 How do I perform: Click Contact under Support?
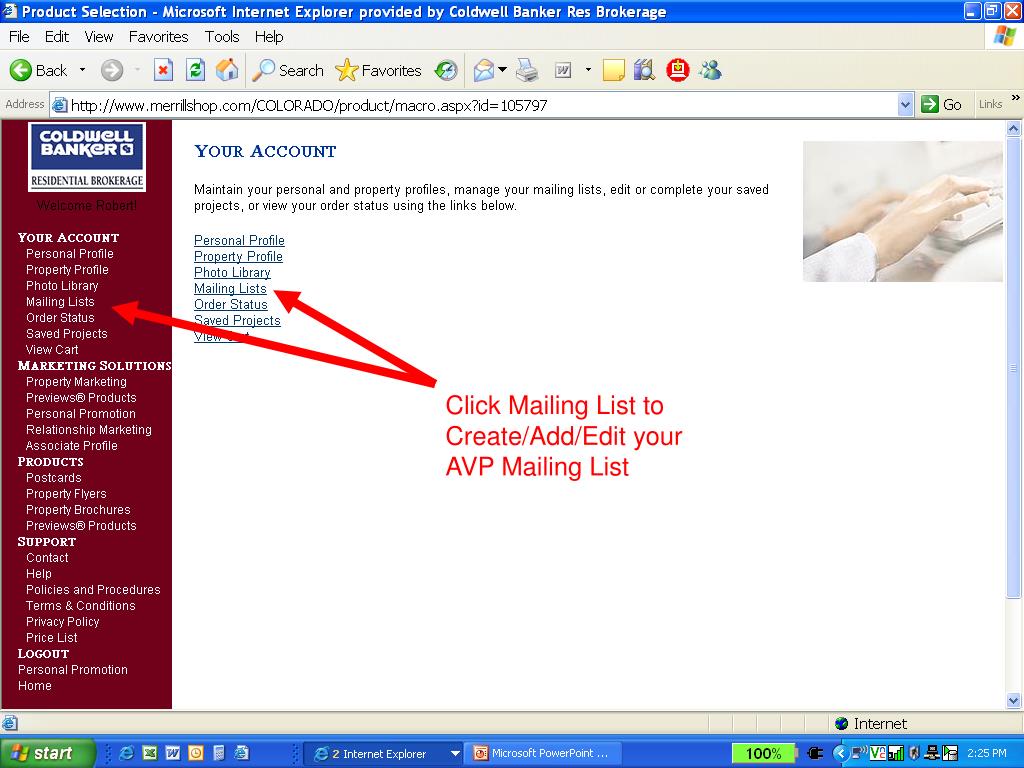click(x=47, y=558)
